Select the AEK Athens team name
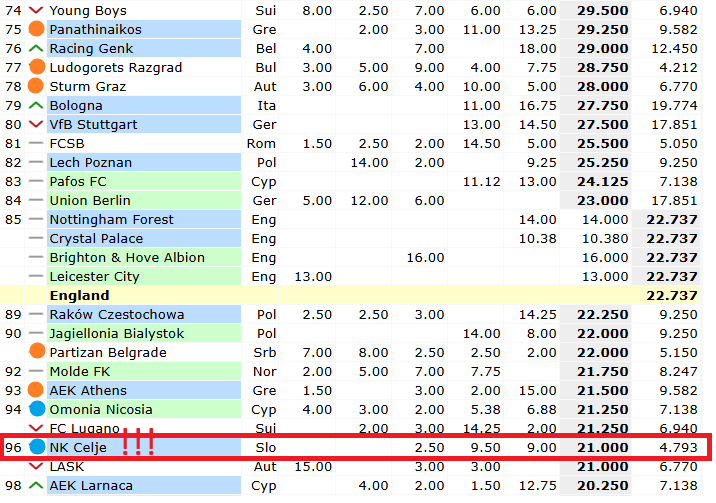The height and width of the screenshot is (503, 716). [88, 391]
